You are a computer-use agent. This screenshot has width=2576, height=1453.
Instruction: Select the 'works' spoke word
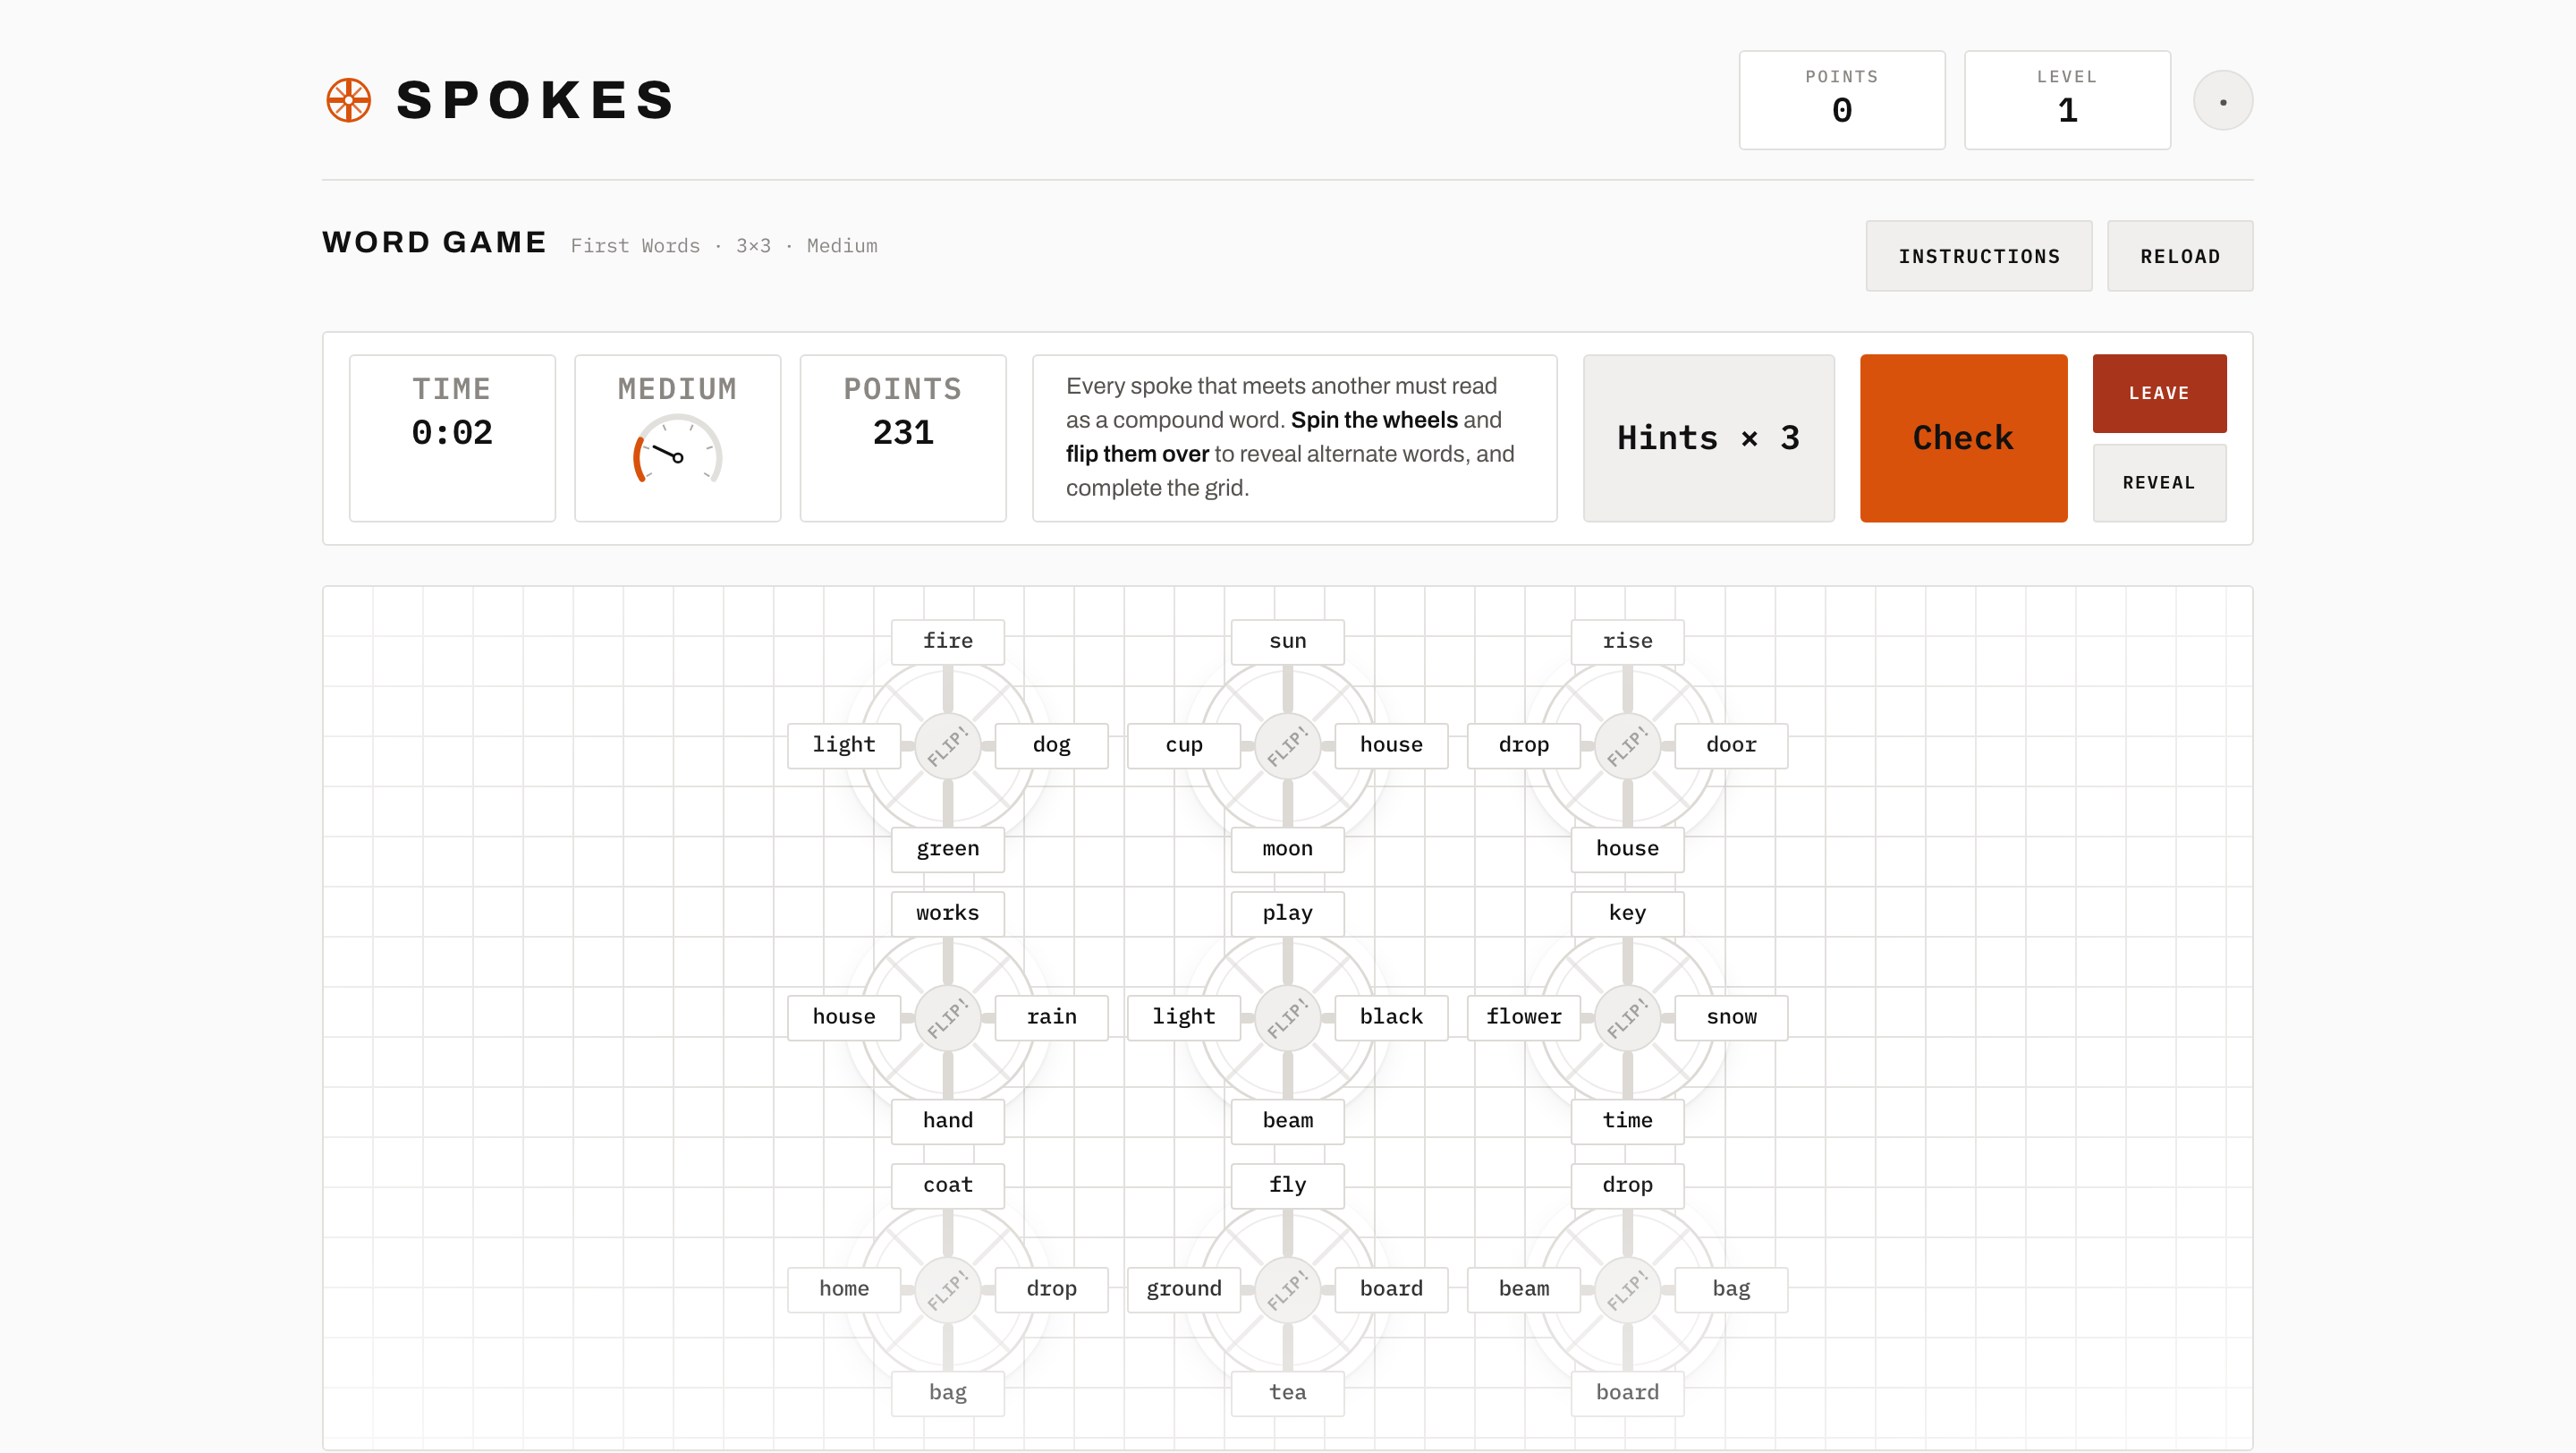pyautogui.click(x=947, y=913)
